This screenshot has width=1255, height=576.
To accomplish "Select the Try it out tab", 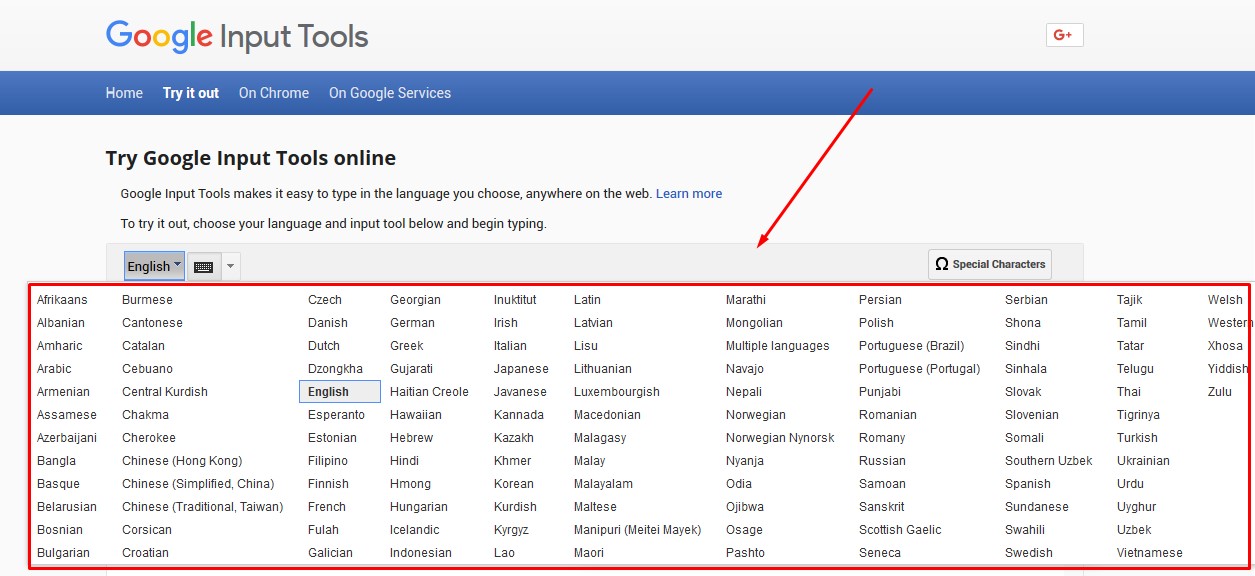I will 191,93.
